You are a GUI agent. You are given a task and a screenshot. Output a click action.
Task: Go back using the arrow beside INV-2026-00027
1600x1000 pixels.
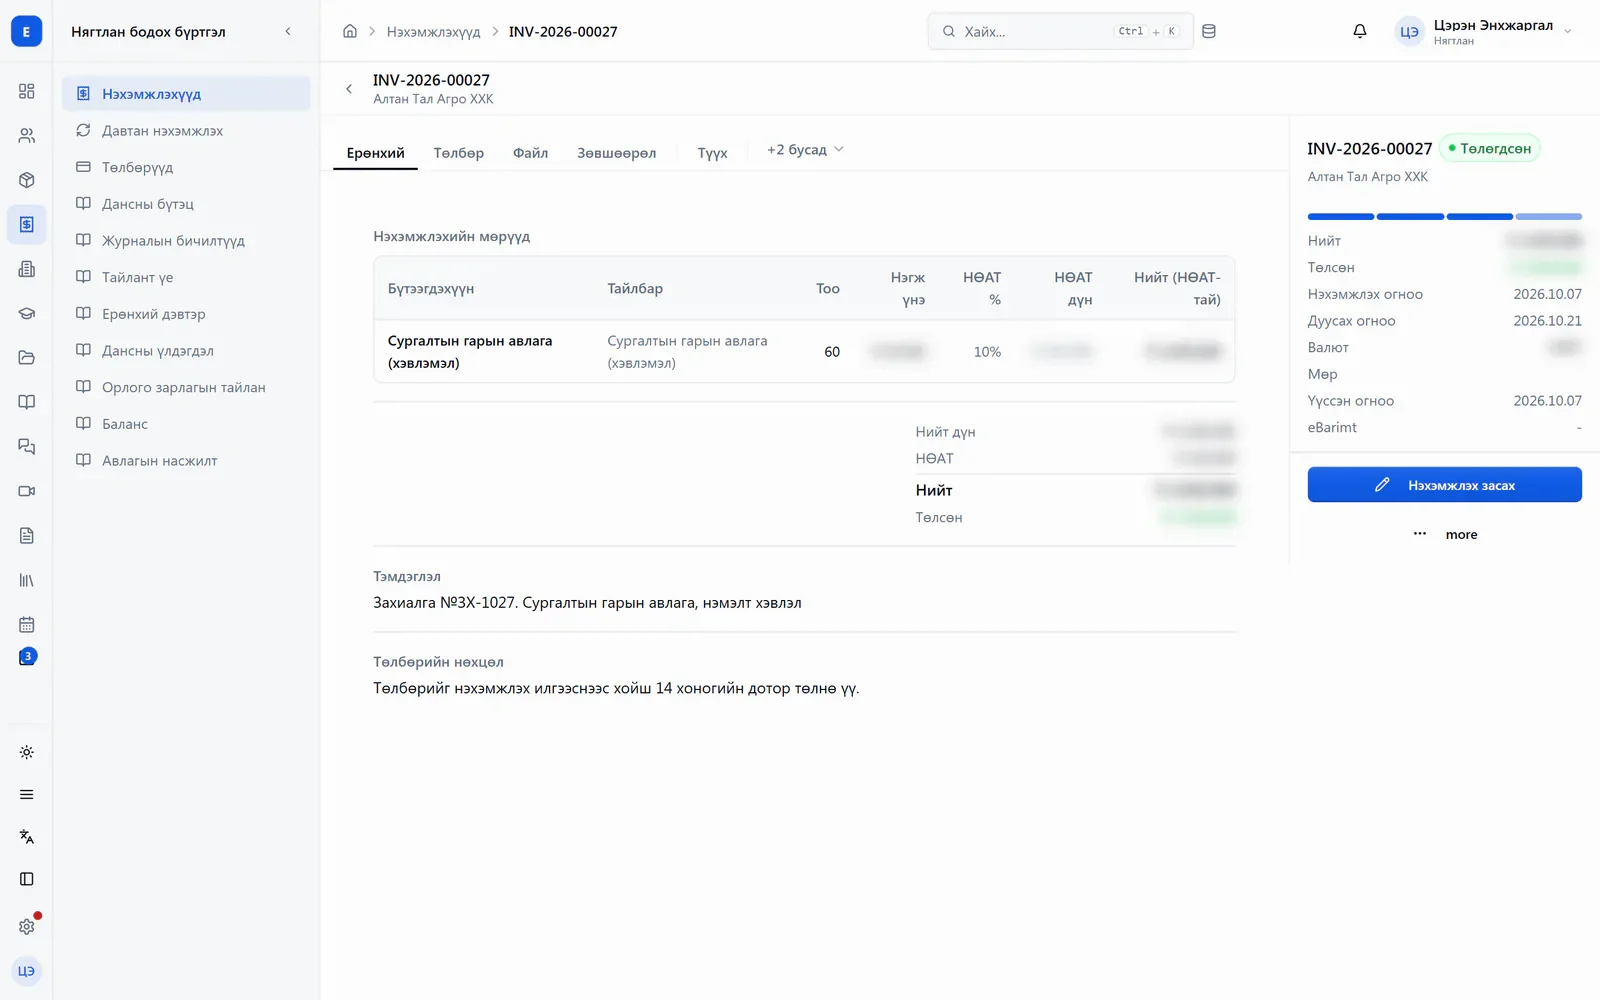[349, 89]
